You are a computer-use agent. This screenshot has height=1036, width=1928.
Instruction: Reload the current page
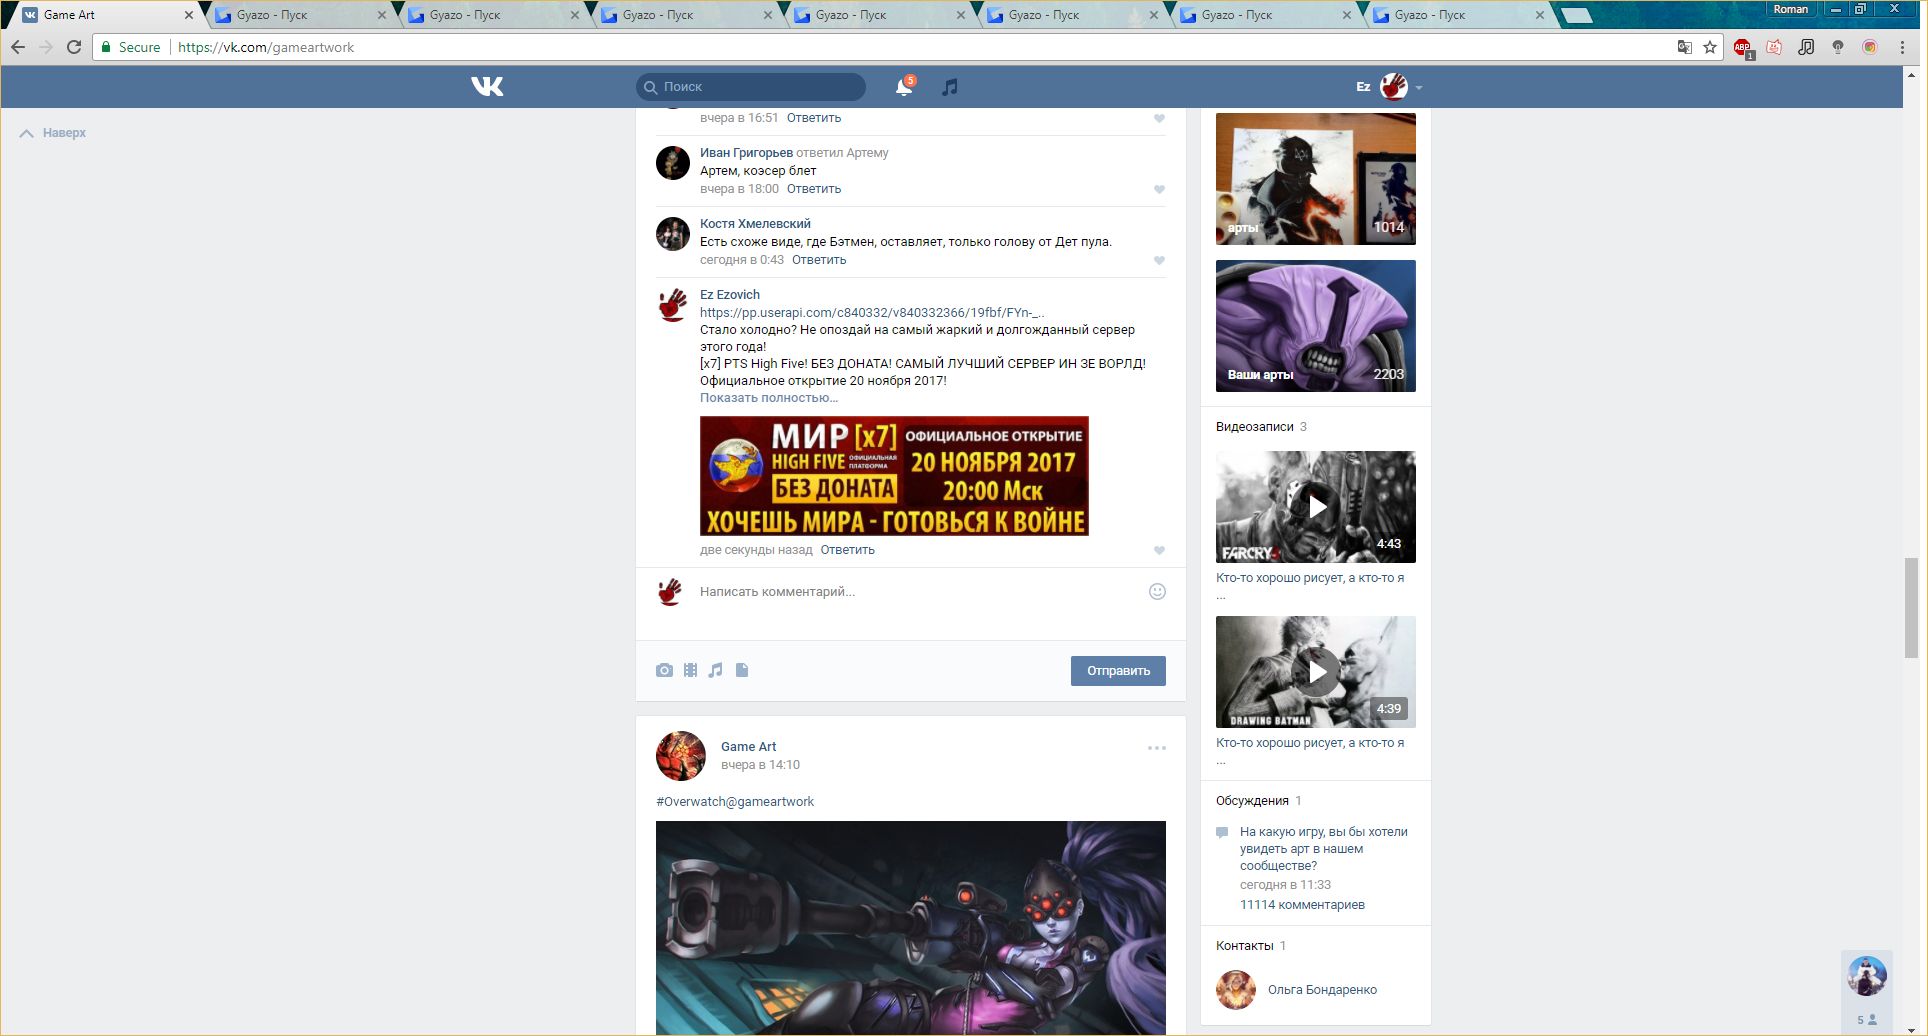(74, 47)
